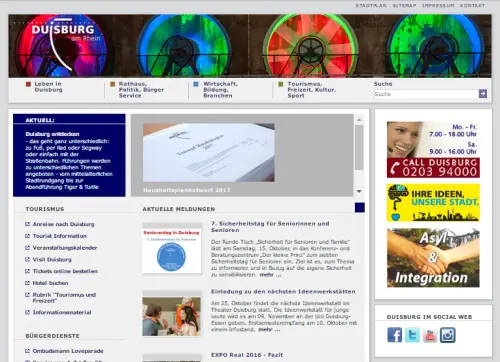This screenshot has height=362, width=500.
Task: Open the Tourist Information link
Action: [60, 236]
